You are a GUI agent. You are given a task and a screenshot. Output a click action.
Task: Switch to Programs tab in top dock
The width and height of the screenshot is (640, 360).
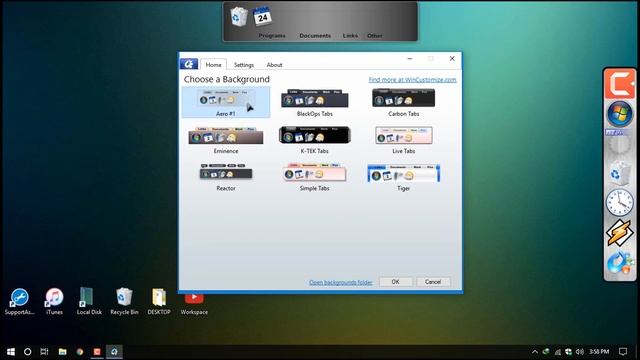point(272,36)
